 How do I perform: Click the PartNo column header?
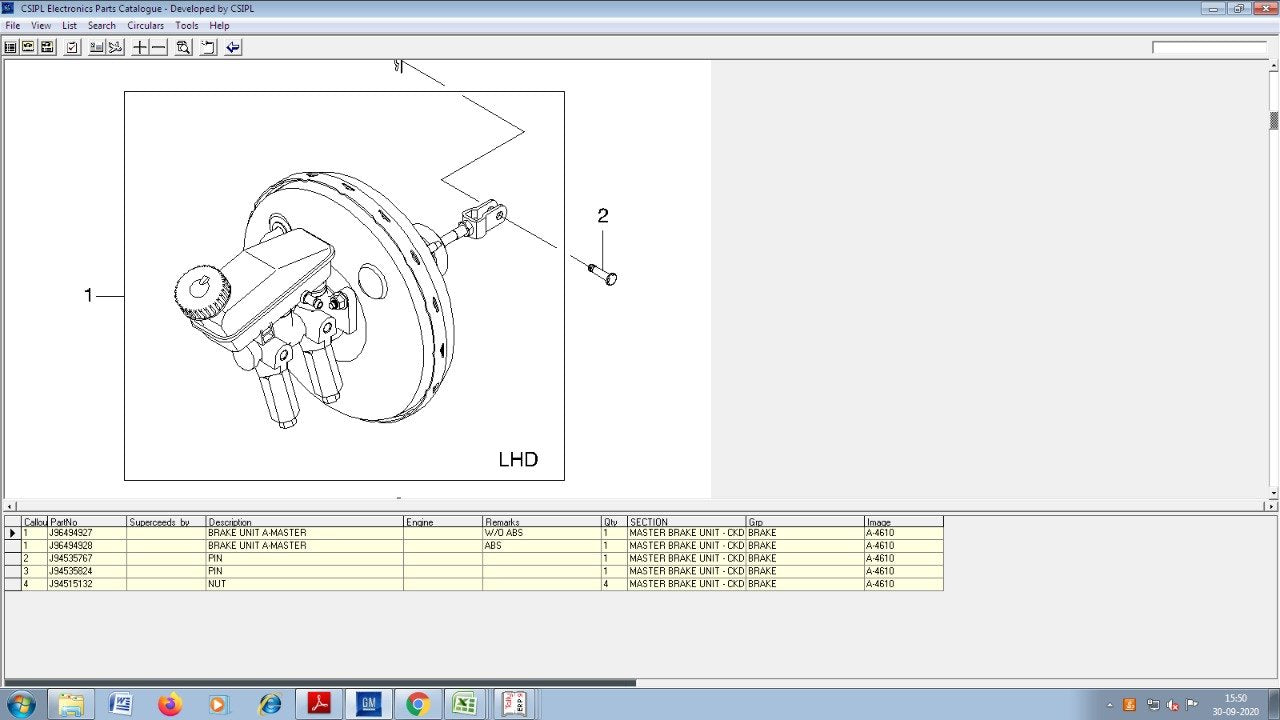pos(87,522)
